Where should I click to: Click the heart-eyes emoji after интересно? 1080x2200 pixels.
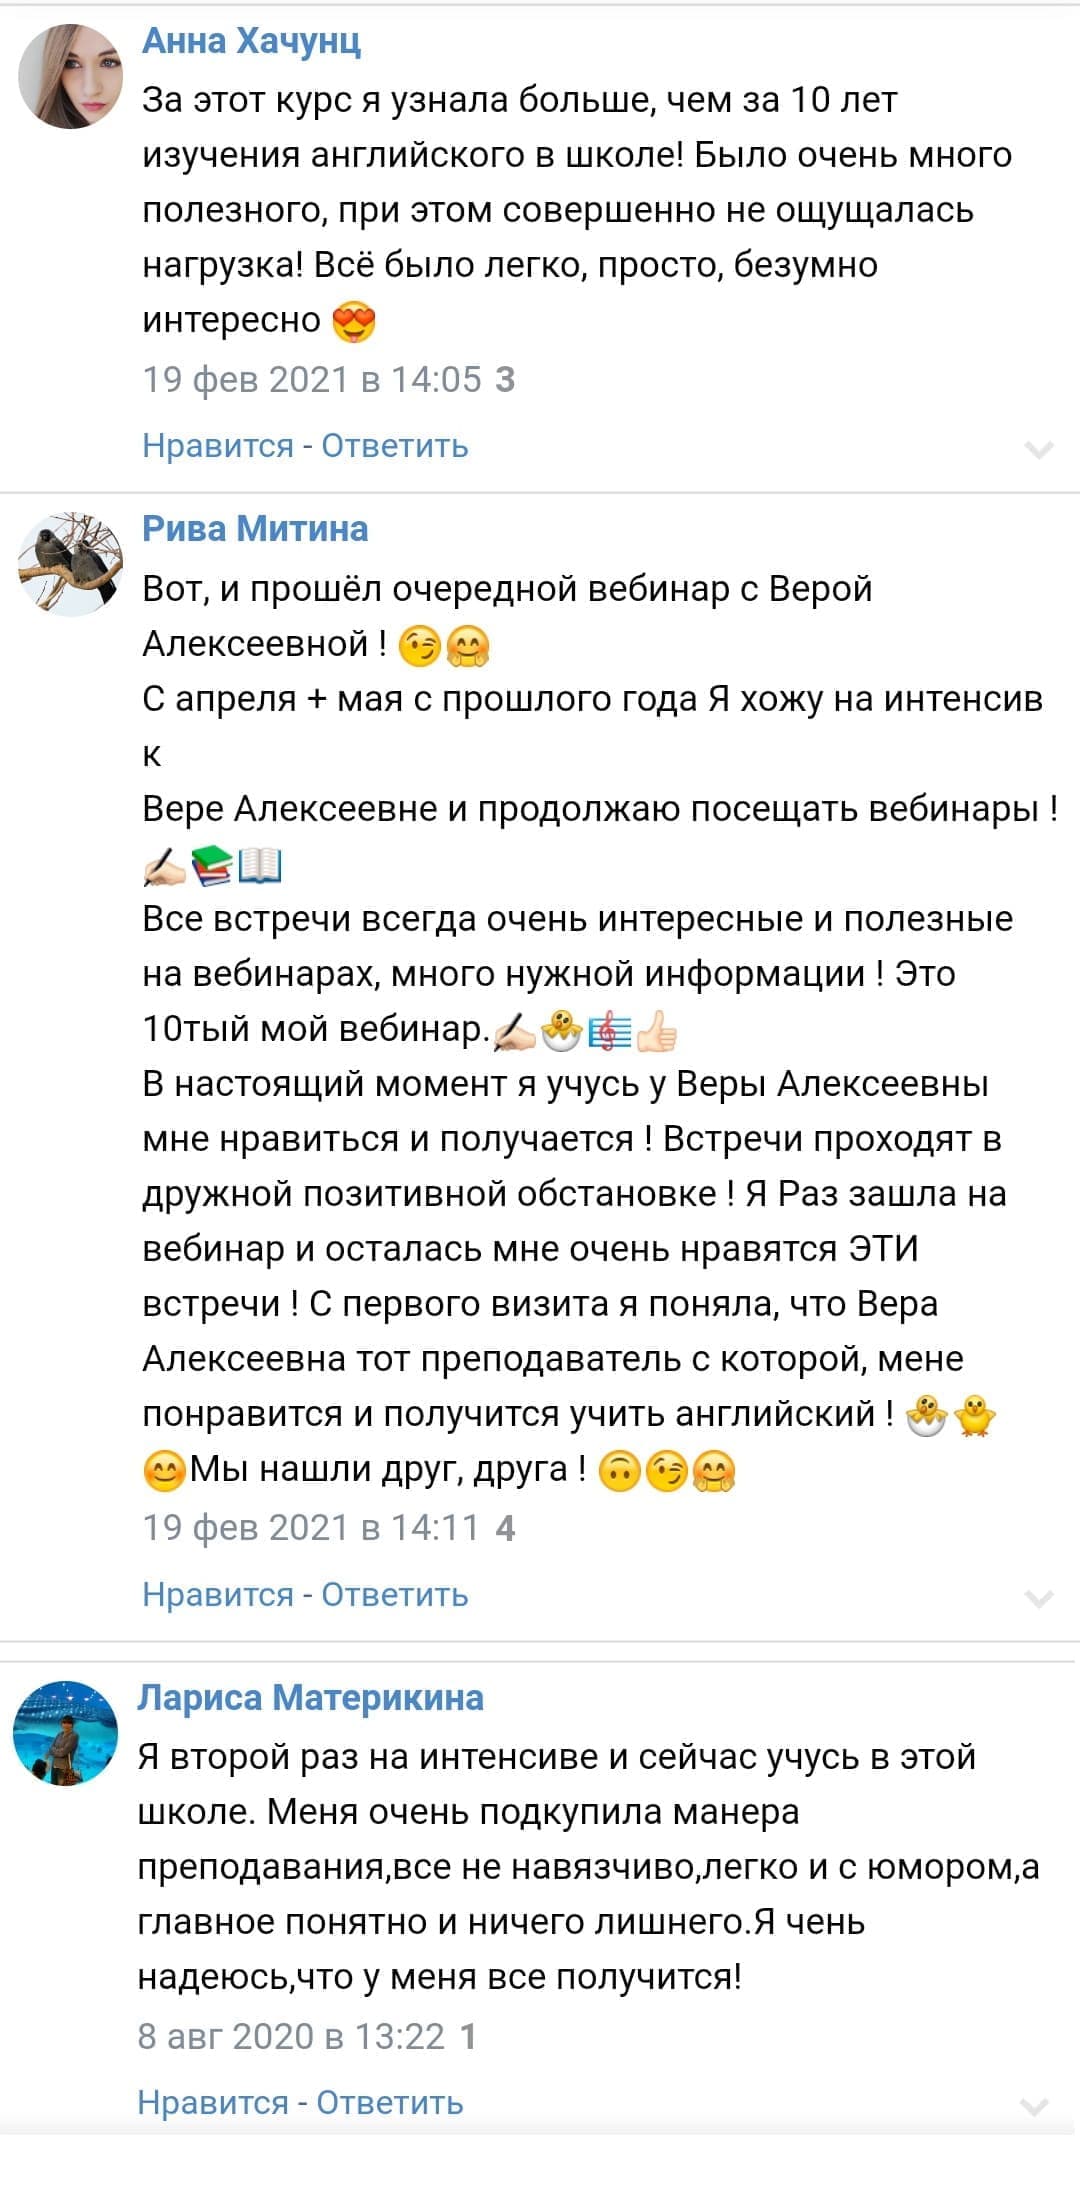[x=353, y=321]
